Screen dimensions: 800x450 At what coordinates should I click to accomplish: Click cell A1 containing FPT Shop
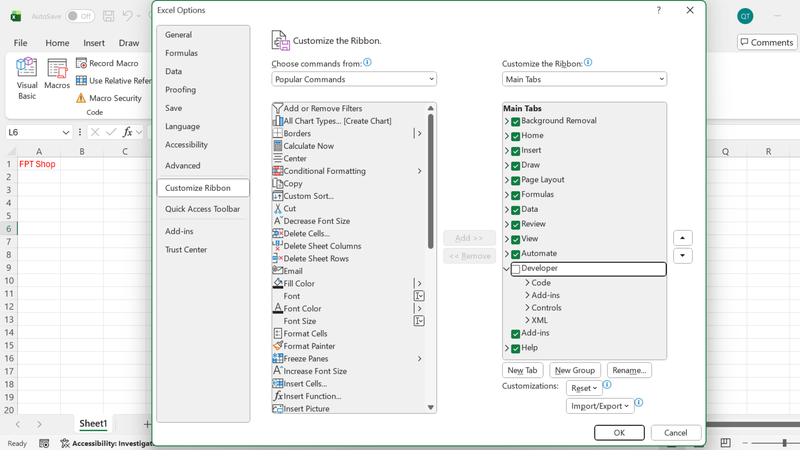39,164
